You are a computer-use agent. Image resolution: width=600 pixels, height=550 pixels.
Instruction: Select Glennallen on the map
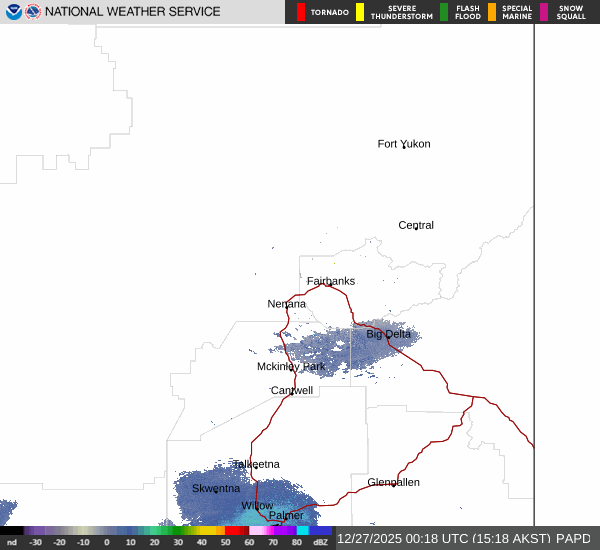click(x=393, y=482)
